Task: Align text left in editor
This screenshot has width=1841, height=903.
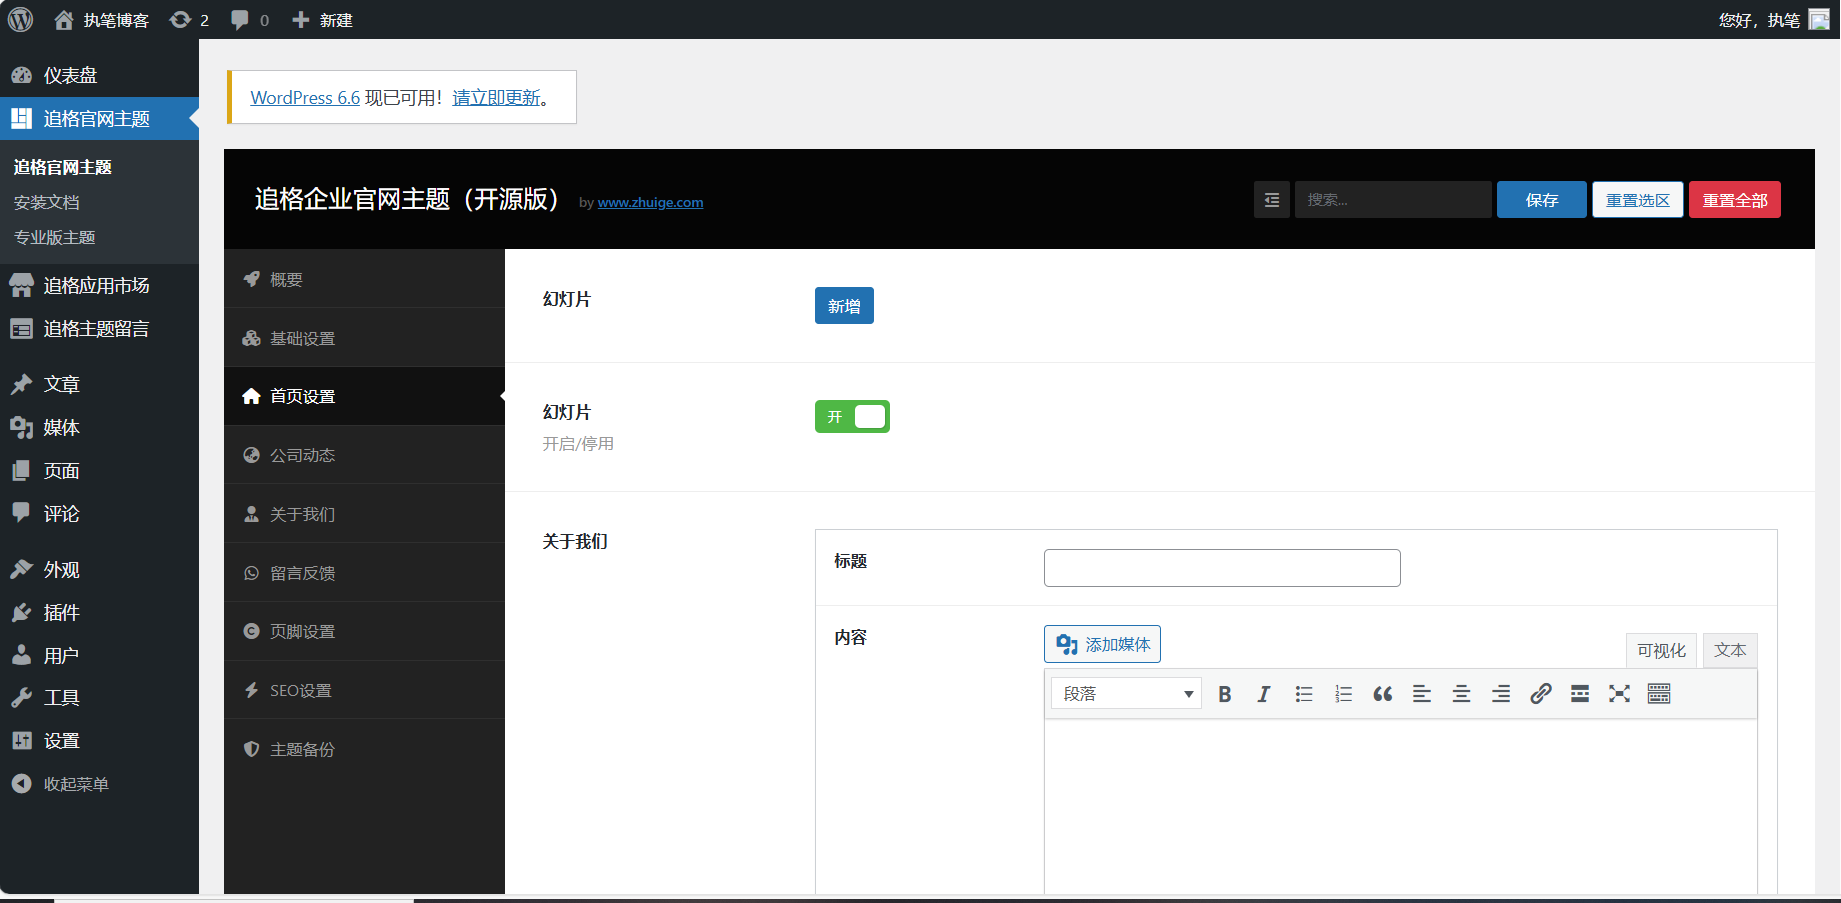Action: point(1422,694)
